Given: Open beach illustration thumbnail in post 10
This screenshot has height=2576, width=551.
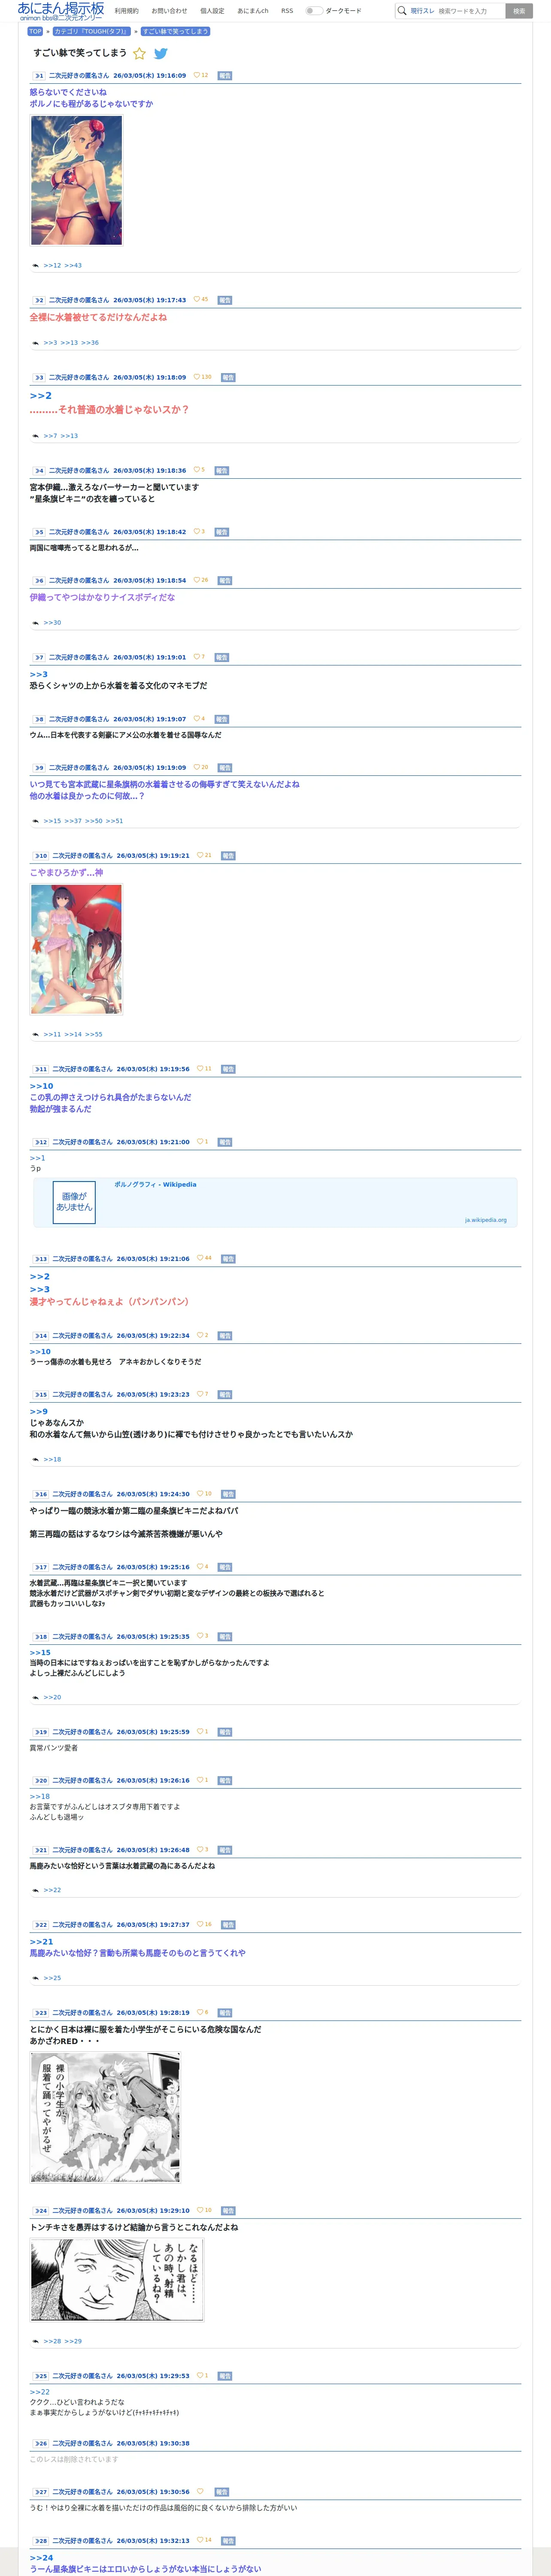Looking at the screenshot, I should (x=76, y=949).
